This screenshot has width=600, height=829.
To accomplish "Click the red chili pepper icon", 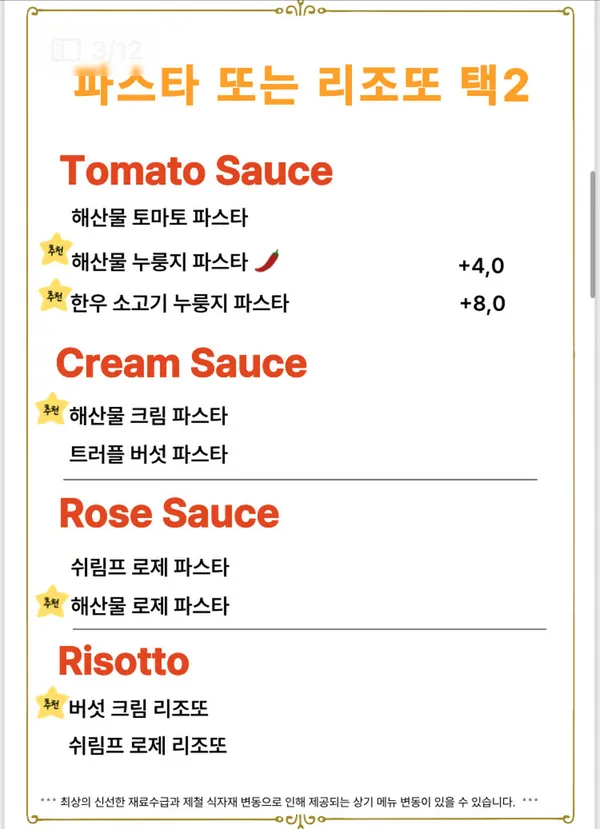I will (x=267, y=261).
